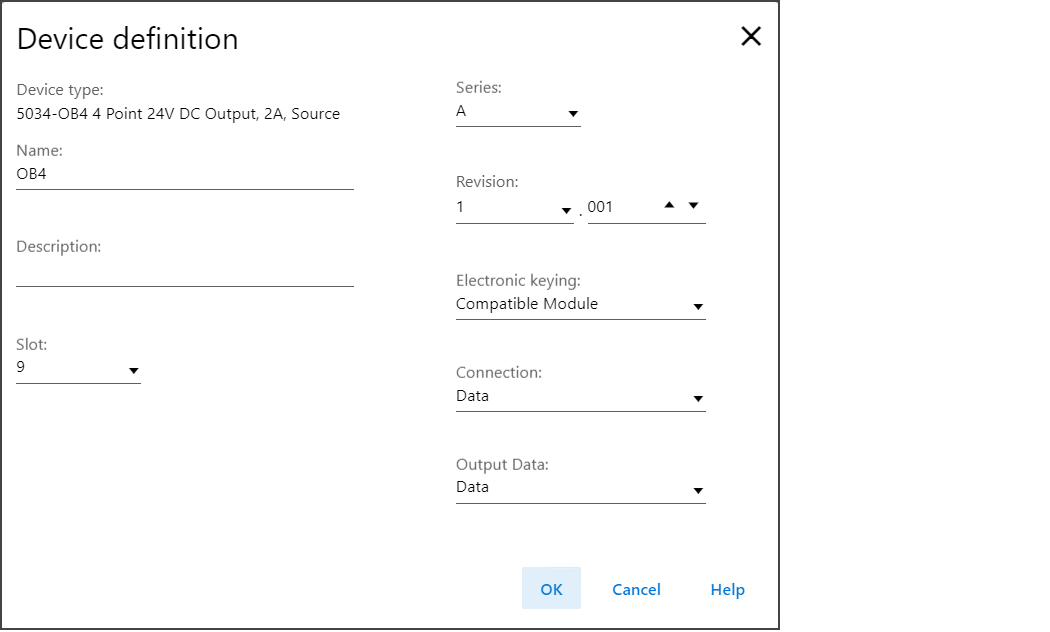Click the Revision label
1050x632 pixels.
[487, 182]
